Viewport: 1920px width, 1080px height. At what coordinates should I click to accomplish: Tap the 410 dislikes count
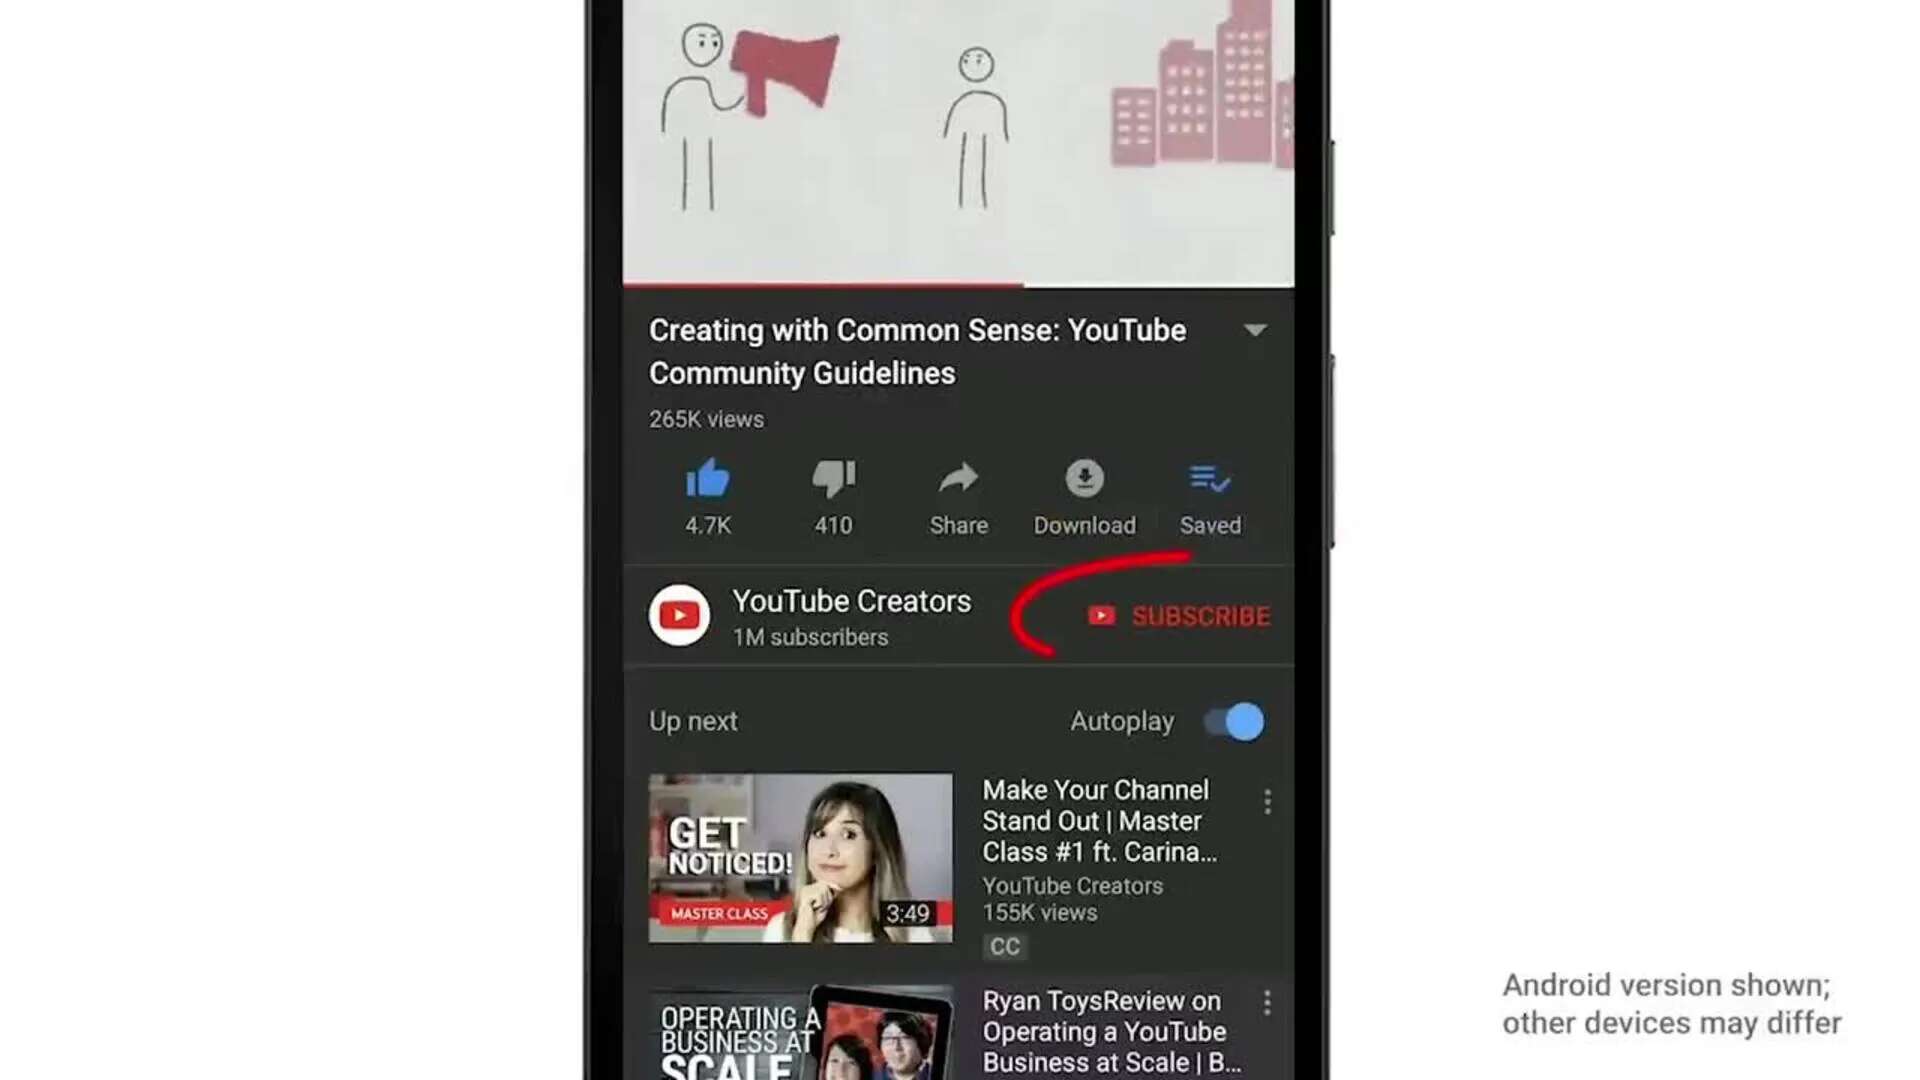coord(833,526)
